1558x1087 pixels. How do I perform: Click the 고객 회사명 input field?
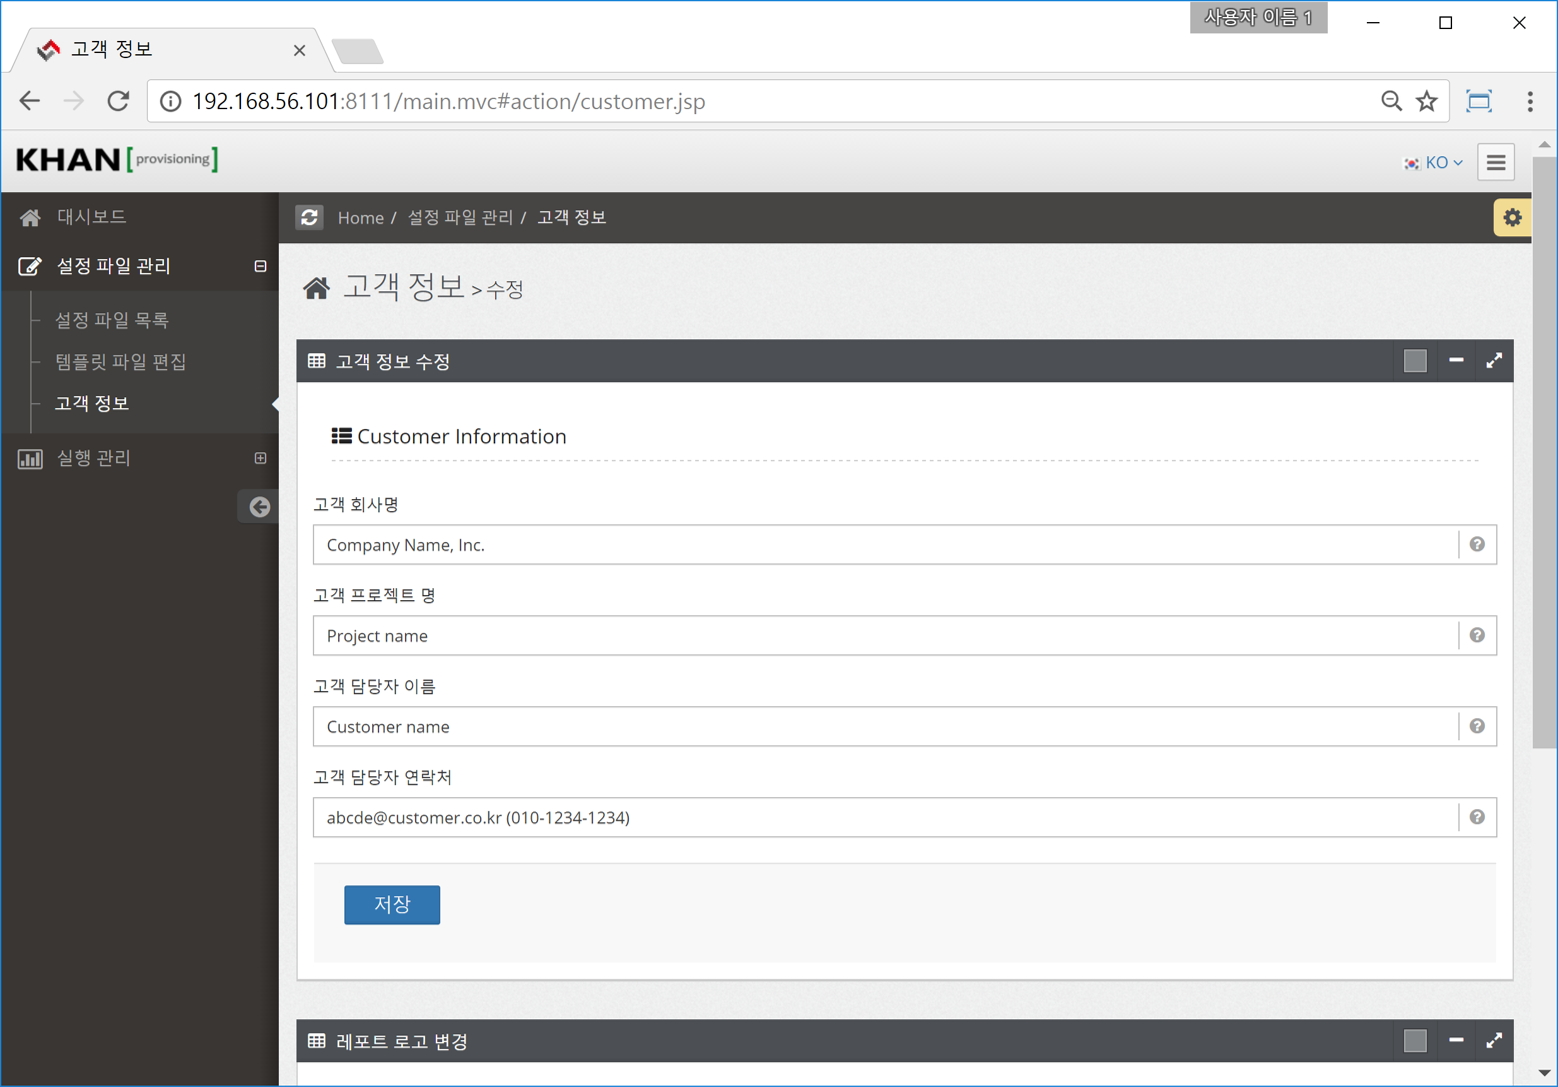click(885, 545)
